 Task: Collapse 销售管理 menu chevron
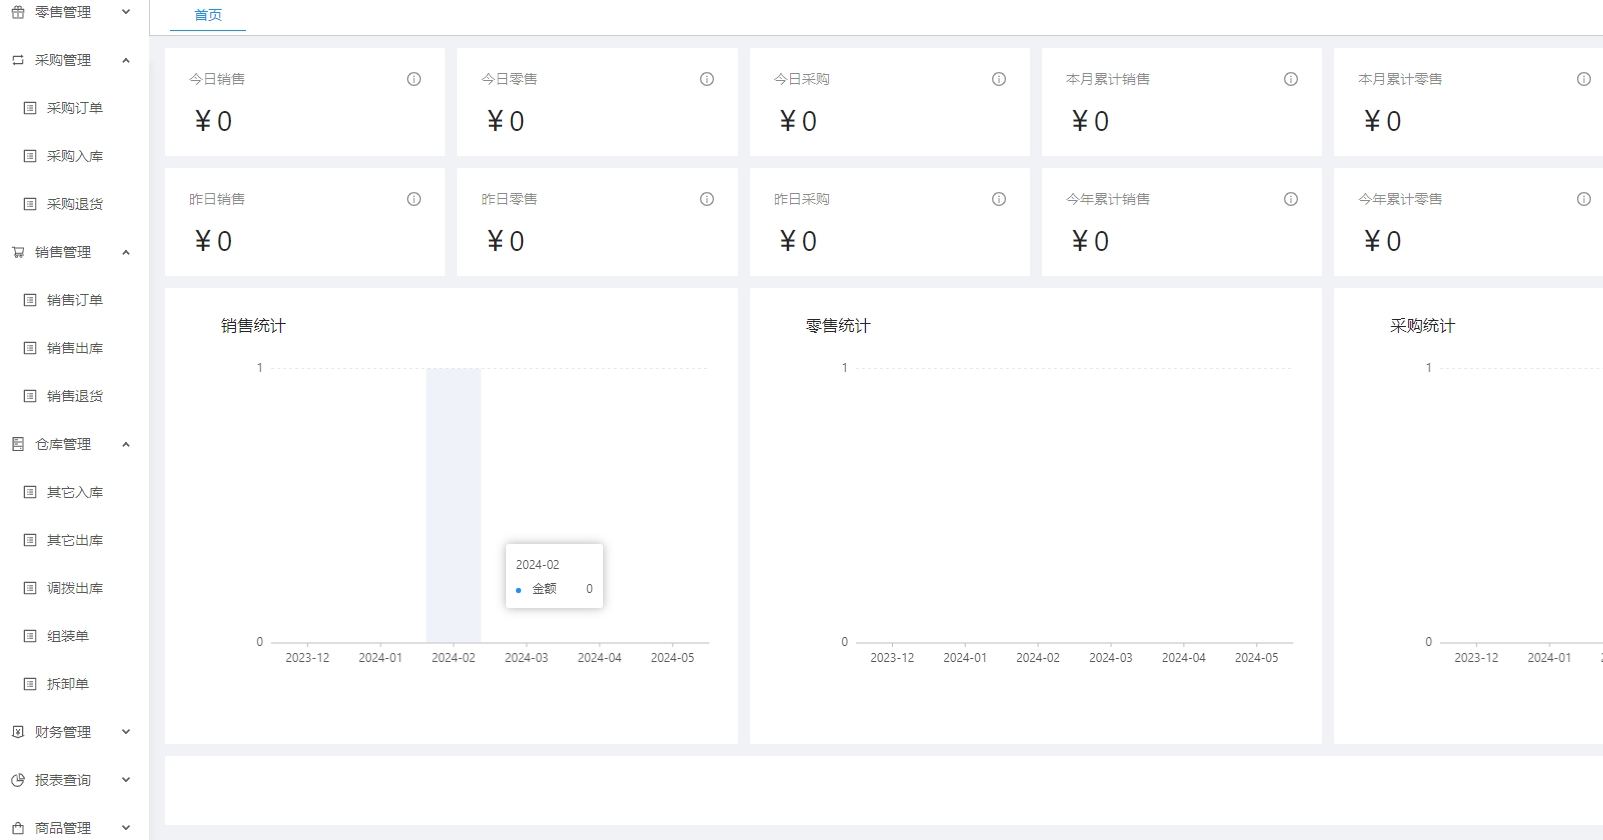(126, 252)
